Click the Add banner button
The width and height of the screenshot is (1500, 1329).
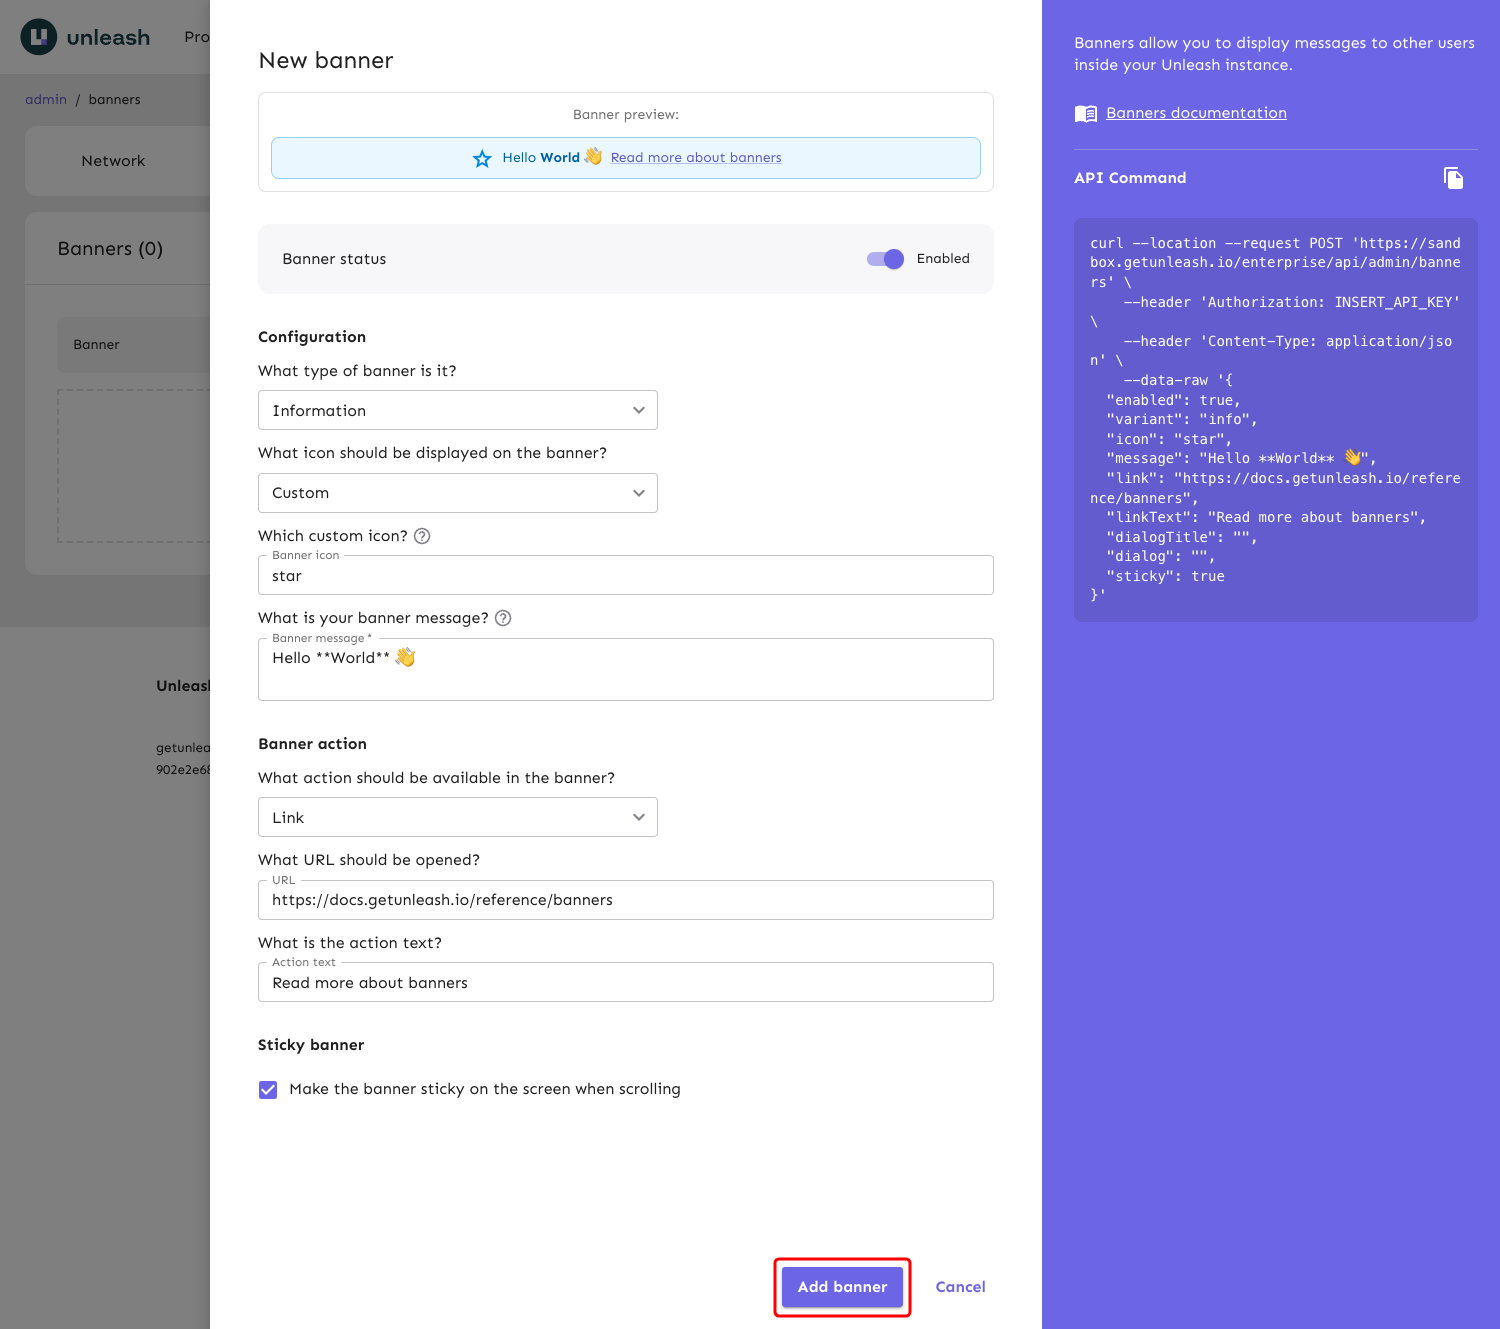point(841,1287)
